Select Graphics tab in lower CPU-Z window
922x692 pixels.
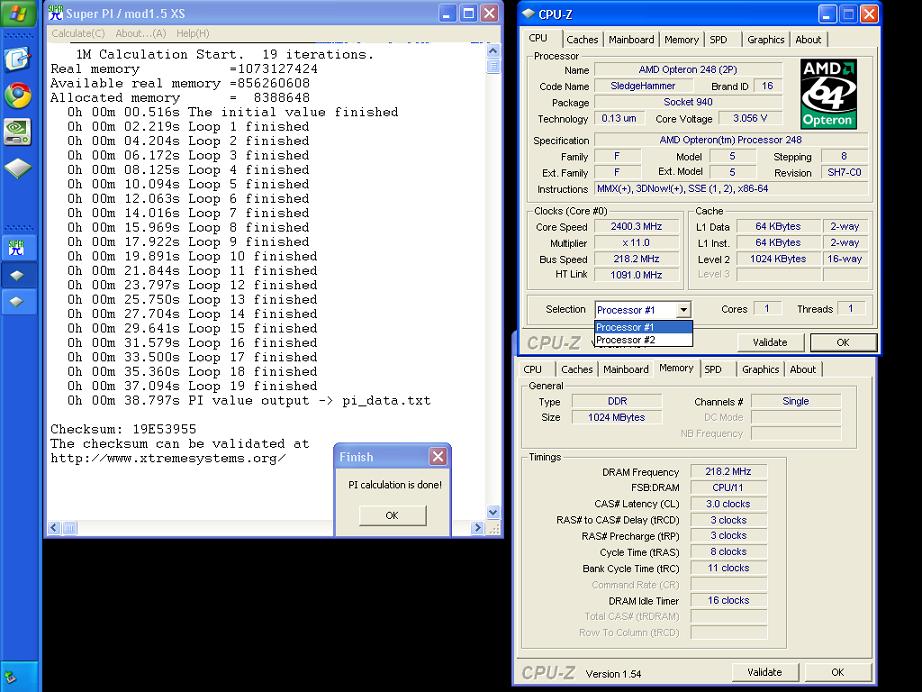point(760,369)
